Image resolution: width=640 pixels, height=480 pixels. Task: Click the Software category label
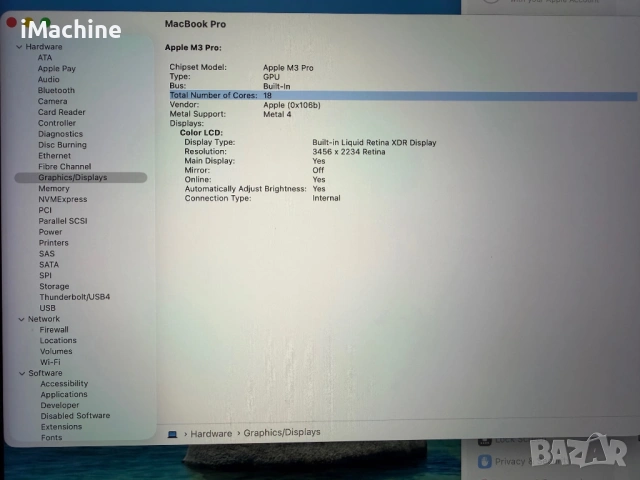click(x=45, y=373)
